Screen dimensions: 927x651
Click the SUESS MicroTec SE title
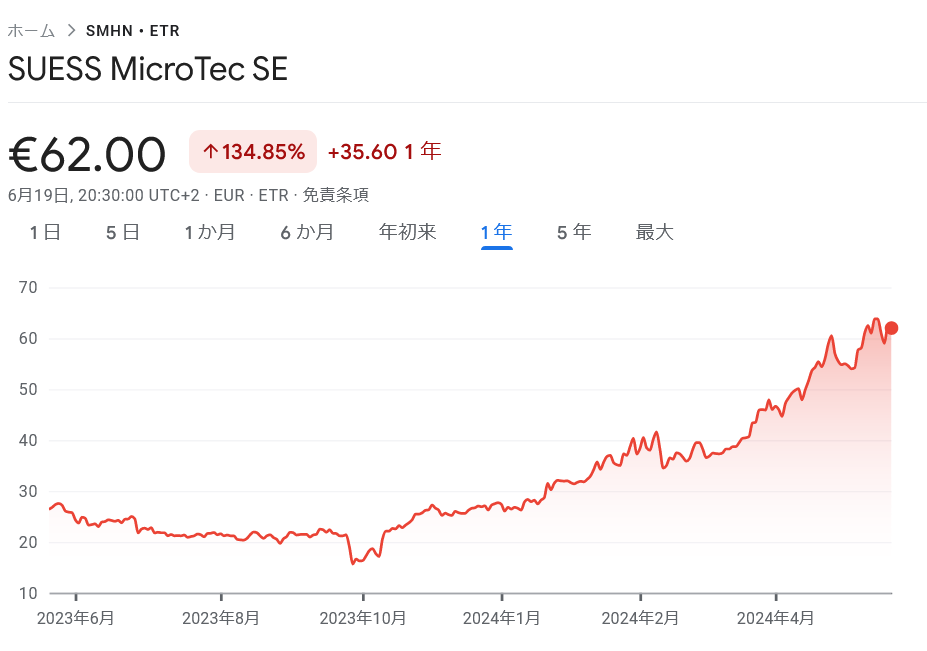(147, 69)
